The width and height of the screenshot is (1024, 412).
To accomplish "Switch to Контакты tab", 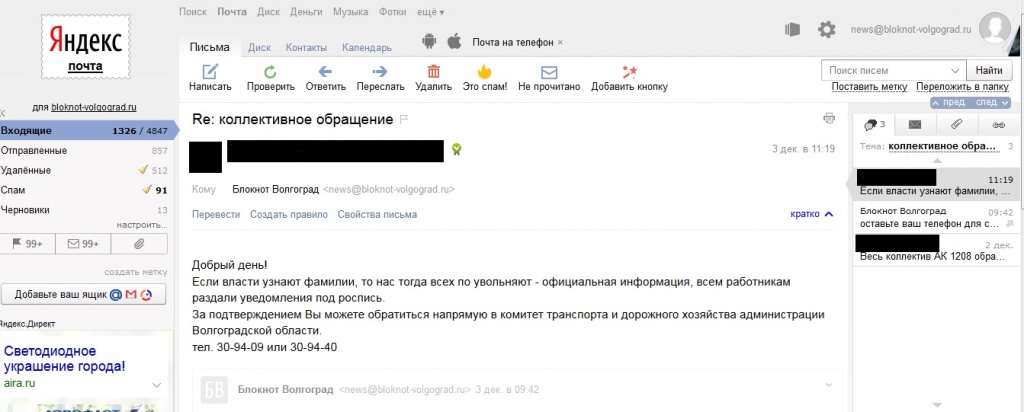I will (x=306, y=48).
